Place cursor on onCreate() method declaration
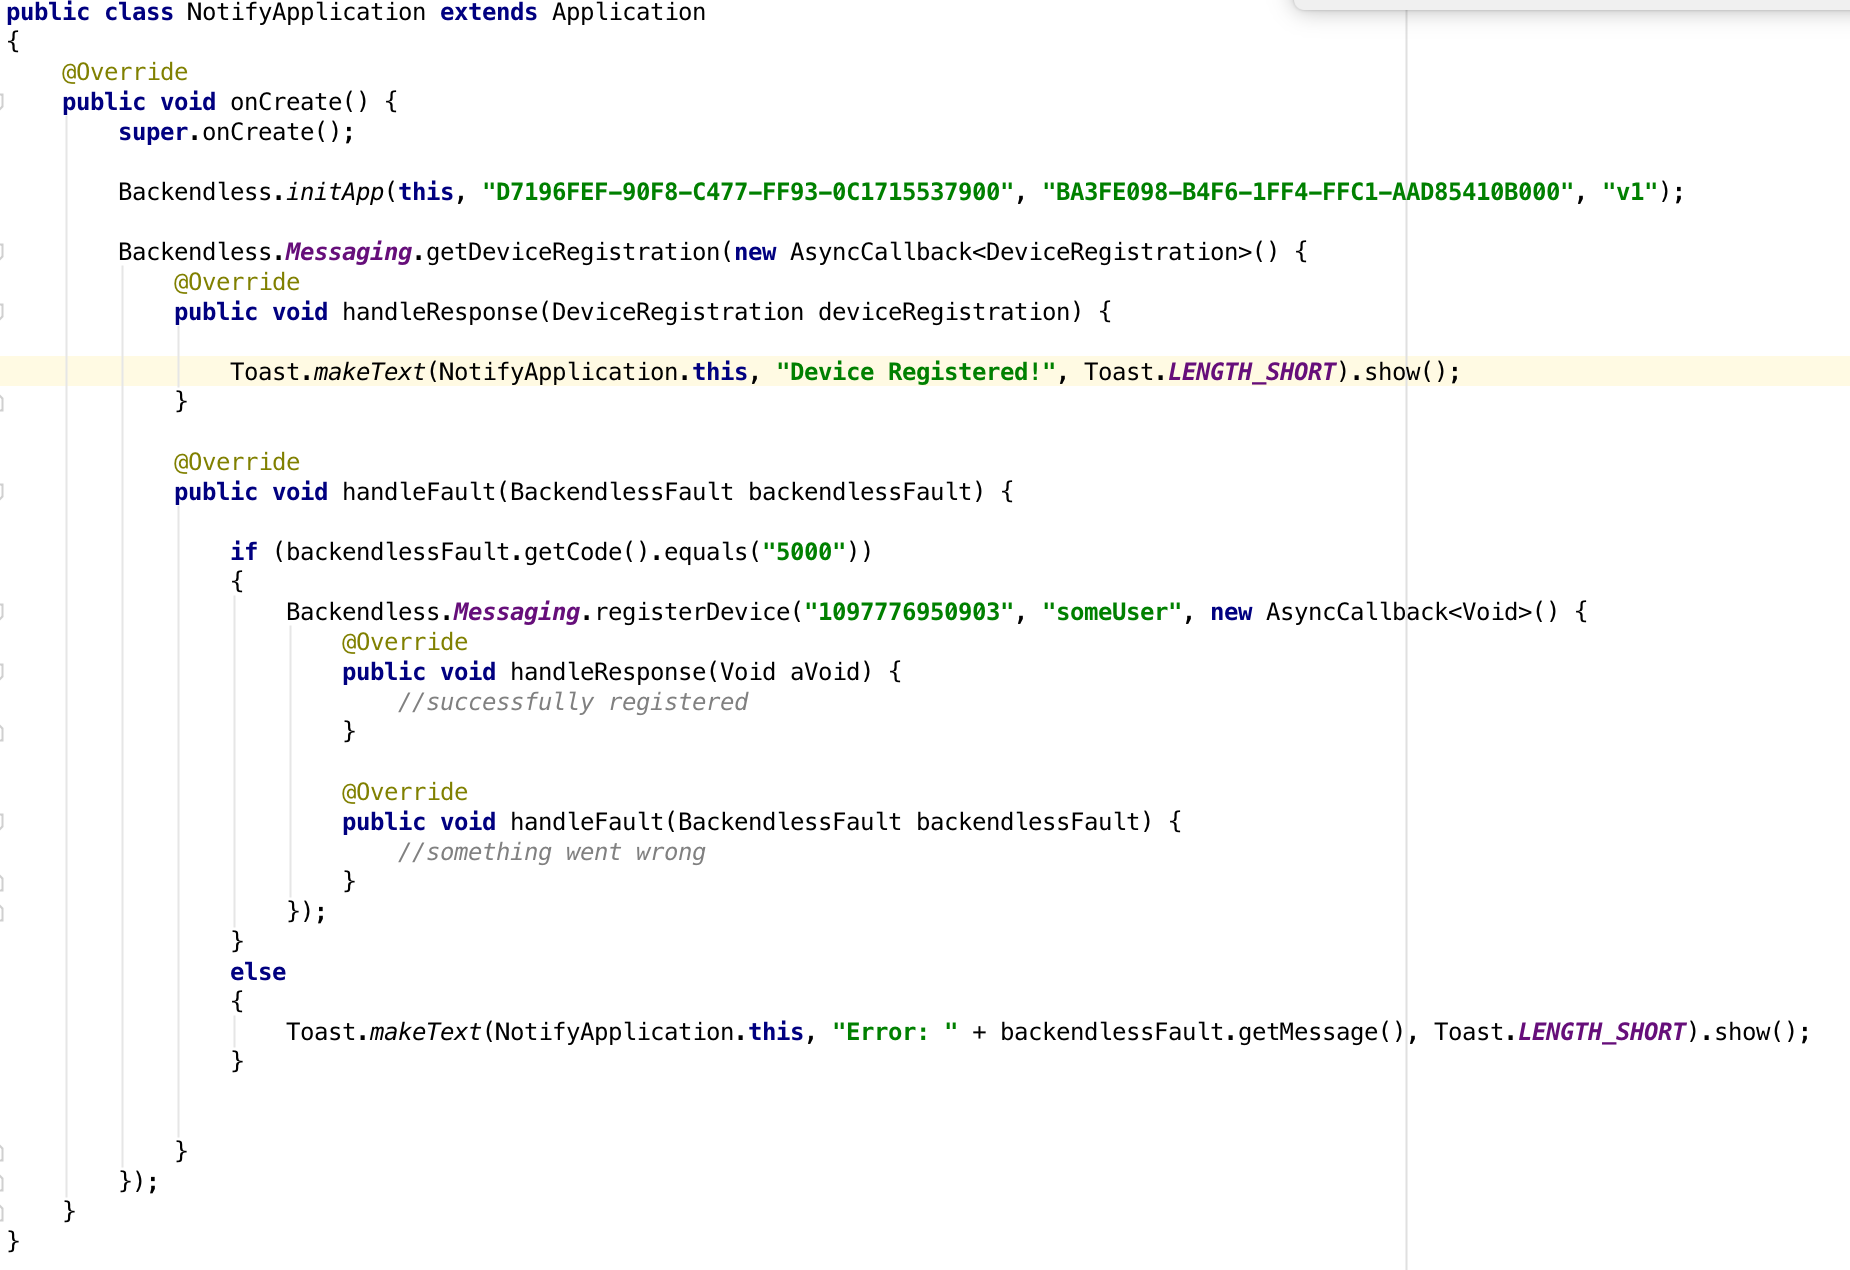This screenshot has width=1850, height=1270. (299, 102)
